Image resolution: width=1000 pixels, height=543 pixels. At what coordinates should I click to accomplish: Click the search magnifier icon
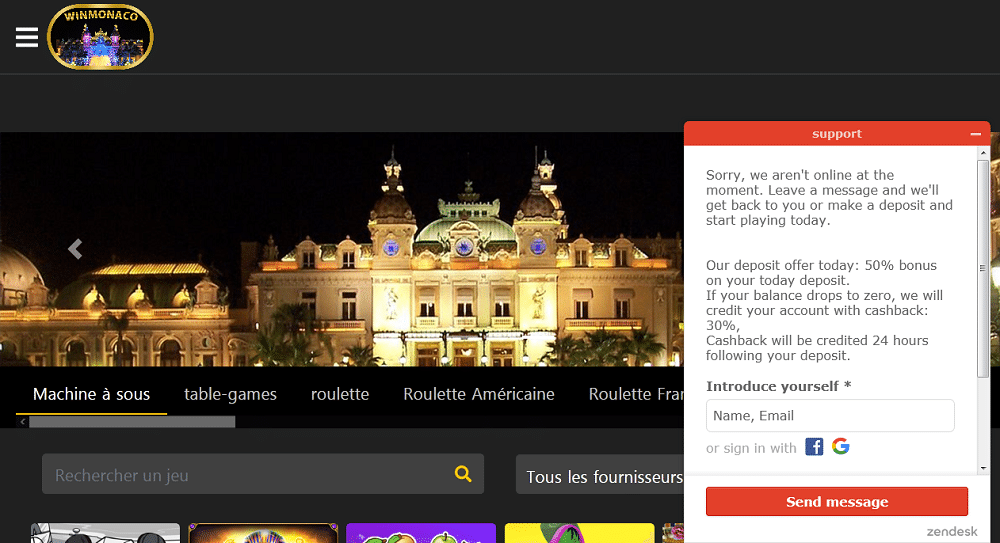463,473
